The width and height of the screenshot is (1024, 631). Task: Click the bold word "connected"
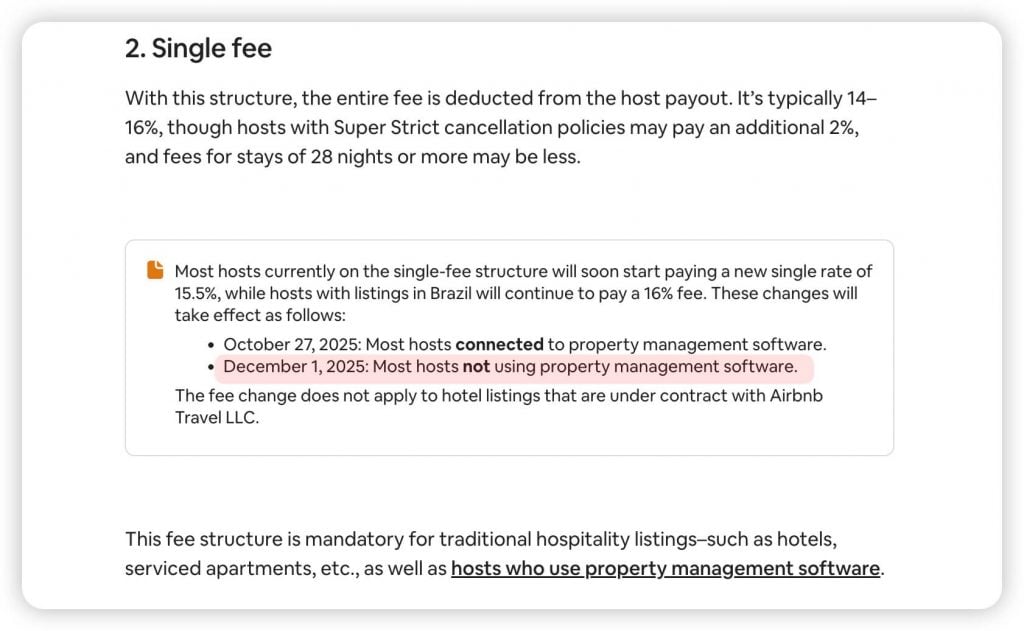(x=500, y=344)
